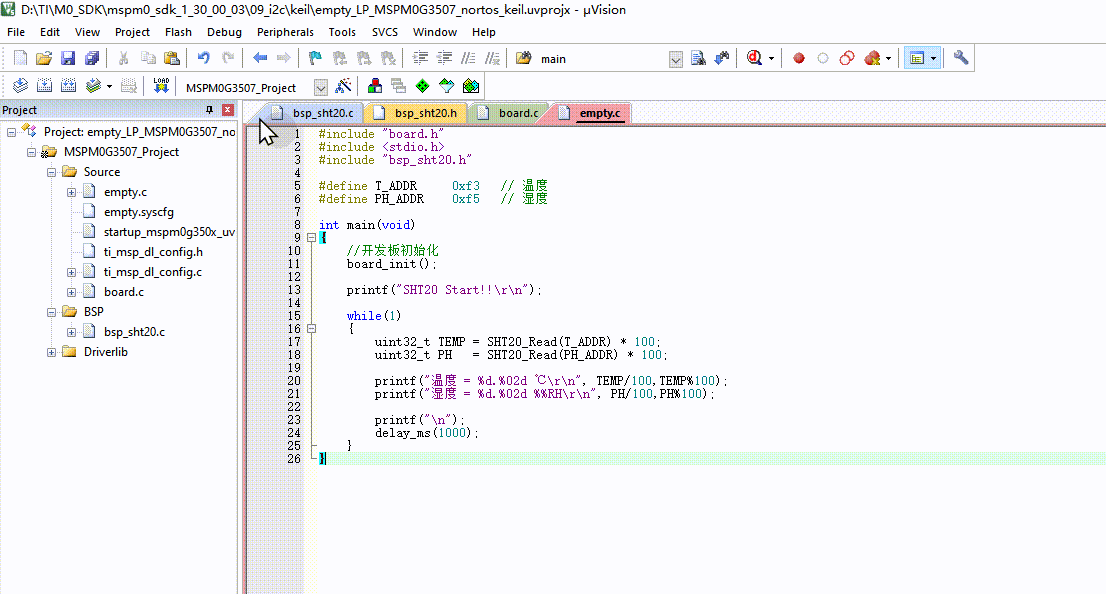Indent the selected lines
Image resolution: width=1106 pixels, height=594 pixels.
coord(420,59)
